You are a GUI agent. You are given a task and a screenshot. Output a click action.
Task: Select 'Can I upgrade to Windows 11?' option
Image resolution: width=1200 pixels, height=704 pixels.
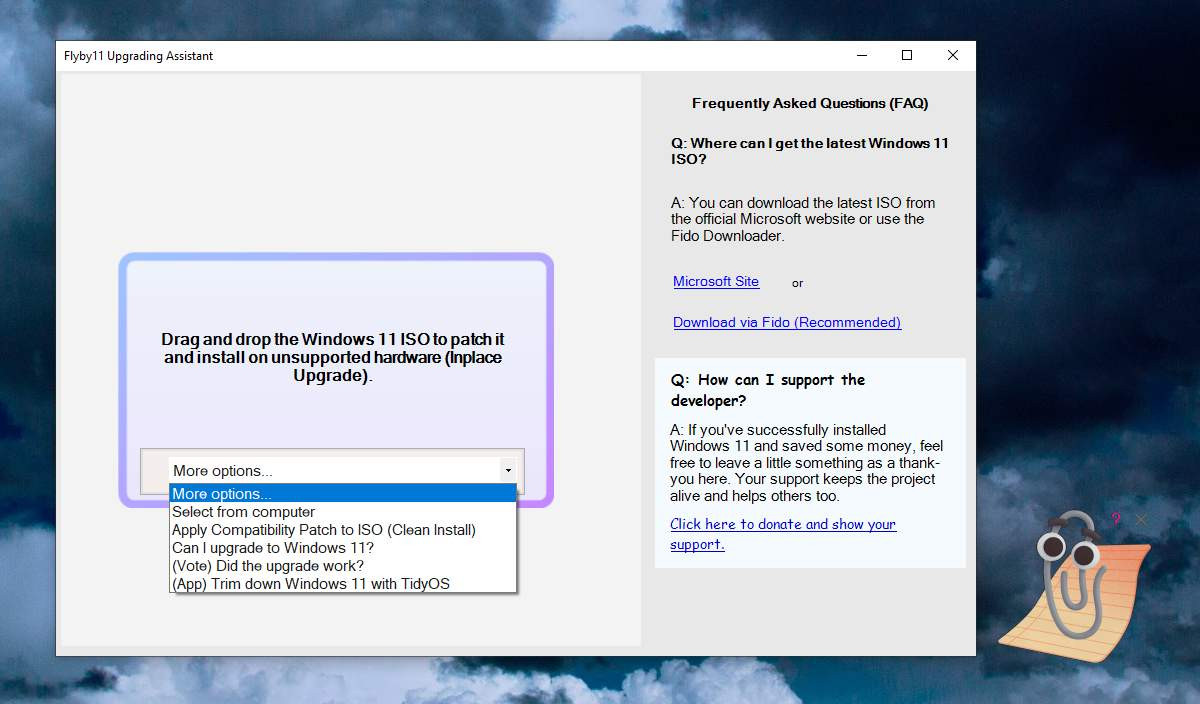[x=343, y=548]
